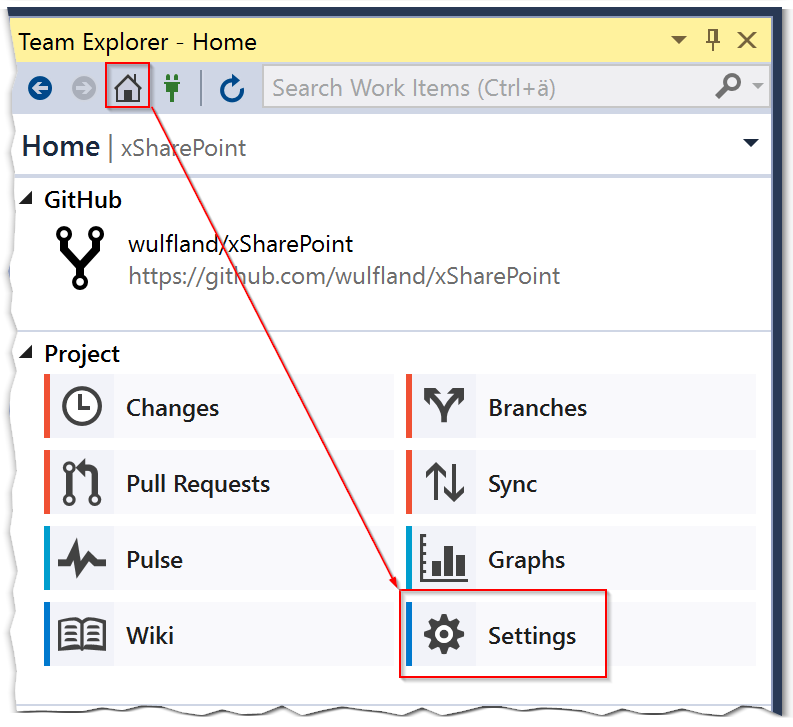
Task: Refresh Team Explorer with the refresh icon
Action: [x=232, y=89]
